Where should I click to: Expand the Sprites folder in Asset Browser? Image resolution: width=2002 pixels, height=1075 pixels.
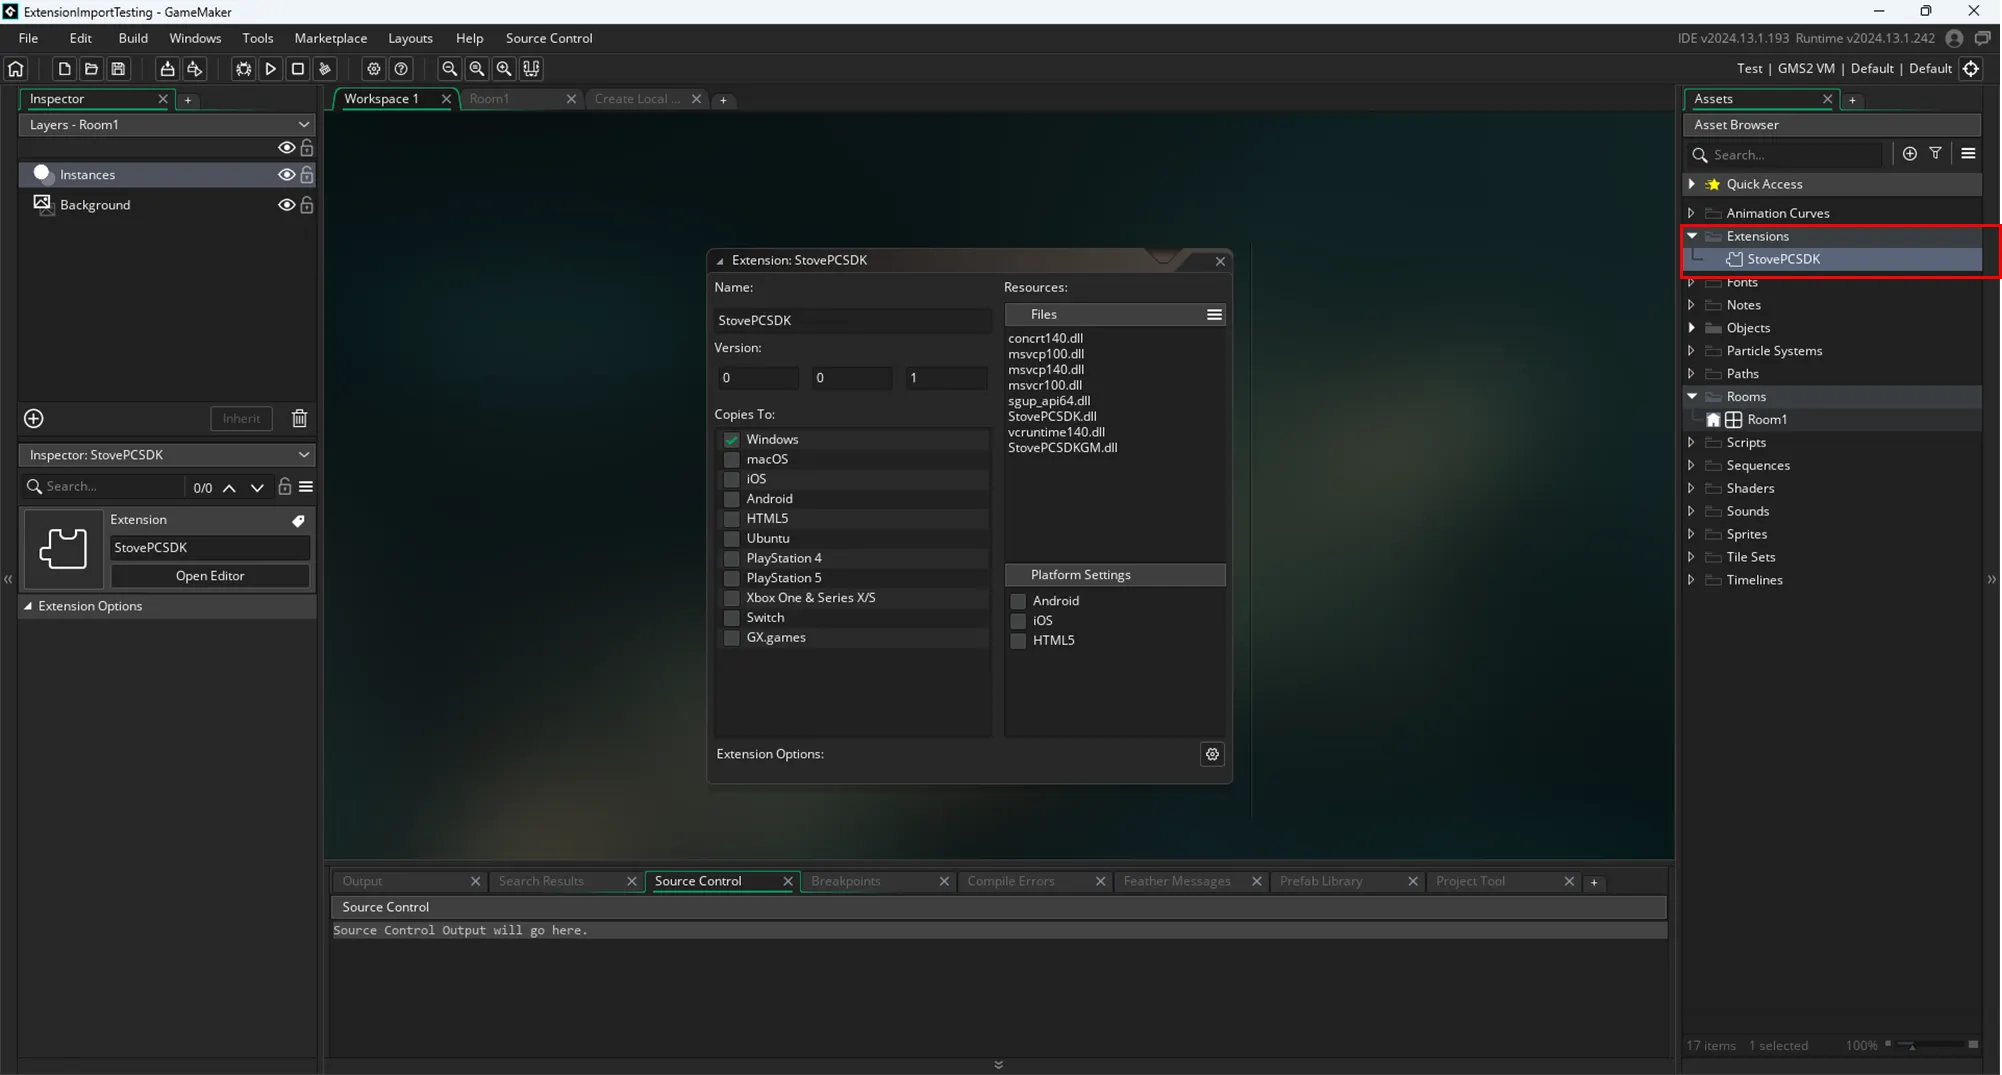[1692, 534]
